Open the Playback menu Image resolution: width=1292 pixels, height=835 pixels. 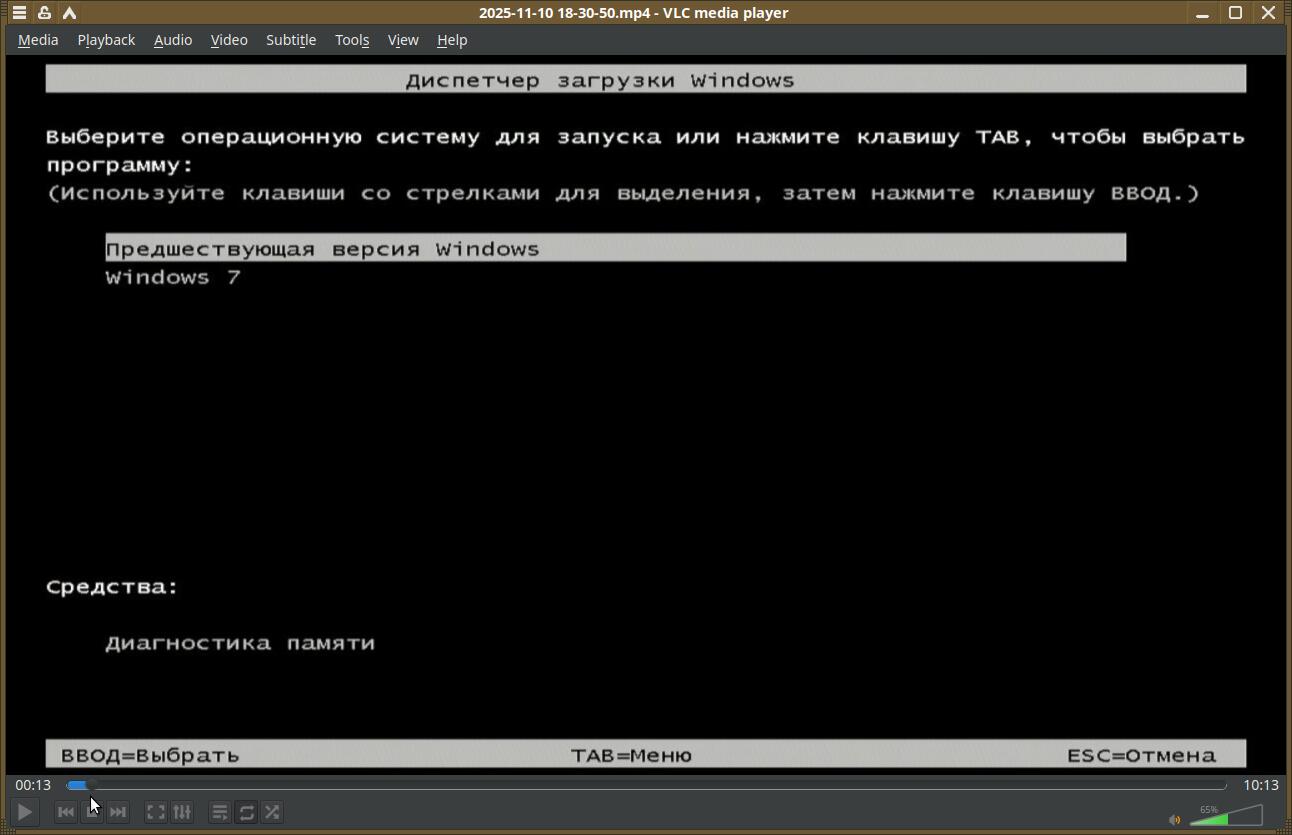(x=106, y=40)
